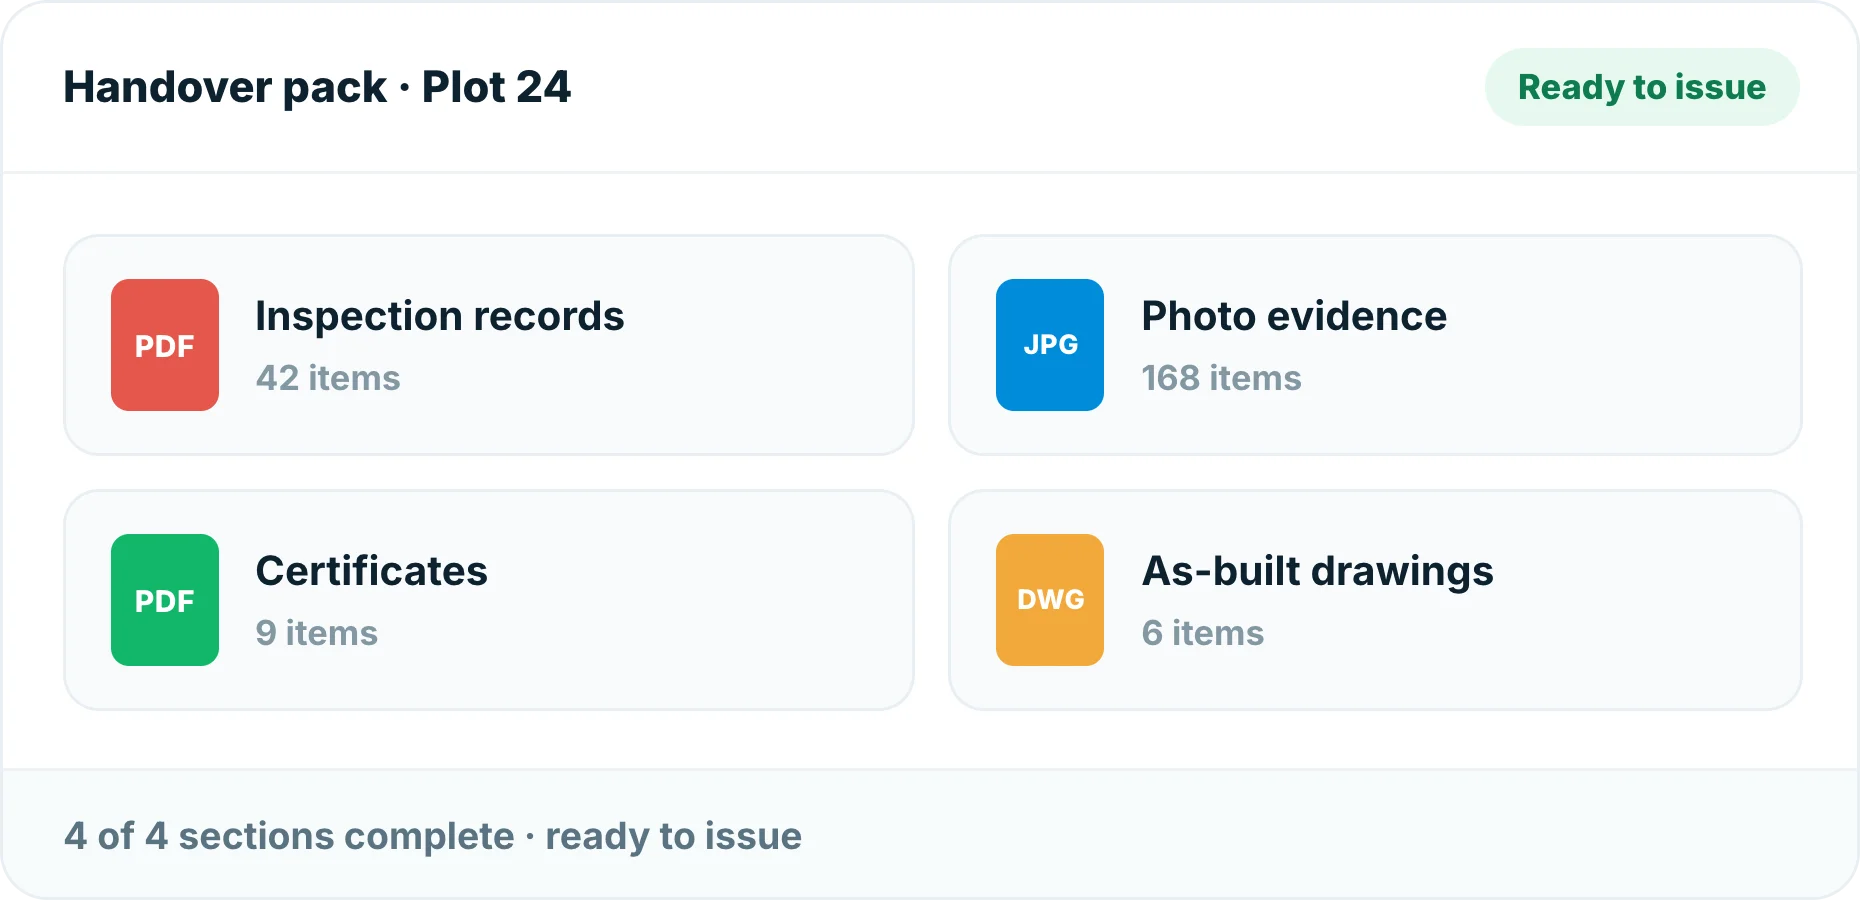
Task: Click the red PDF icon for Inspection records
Action: coord(165,345)
